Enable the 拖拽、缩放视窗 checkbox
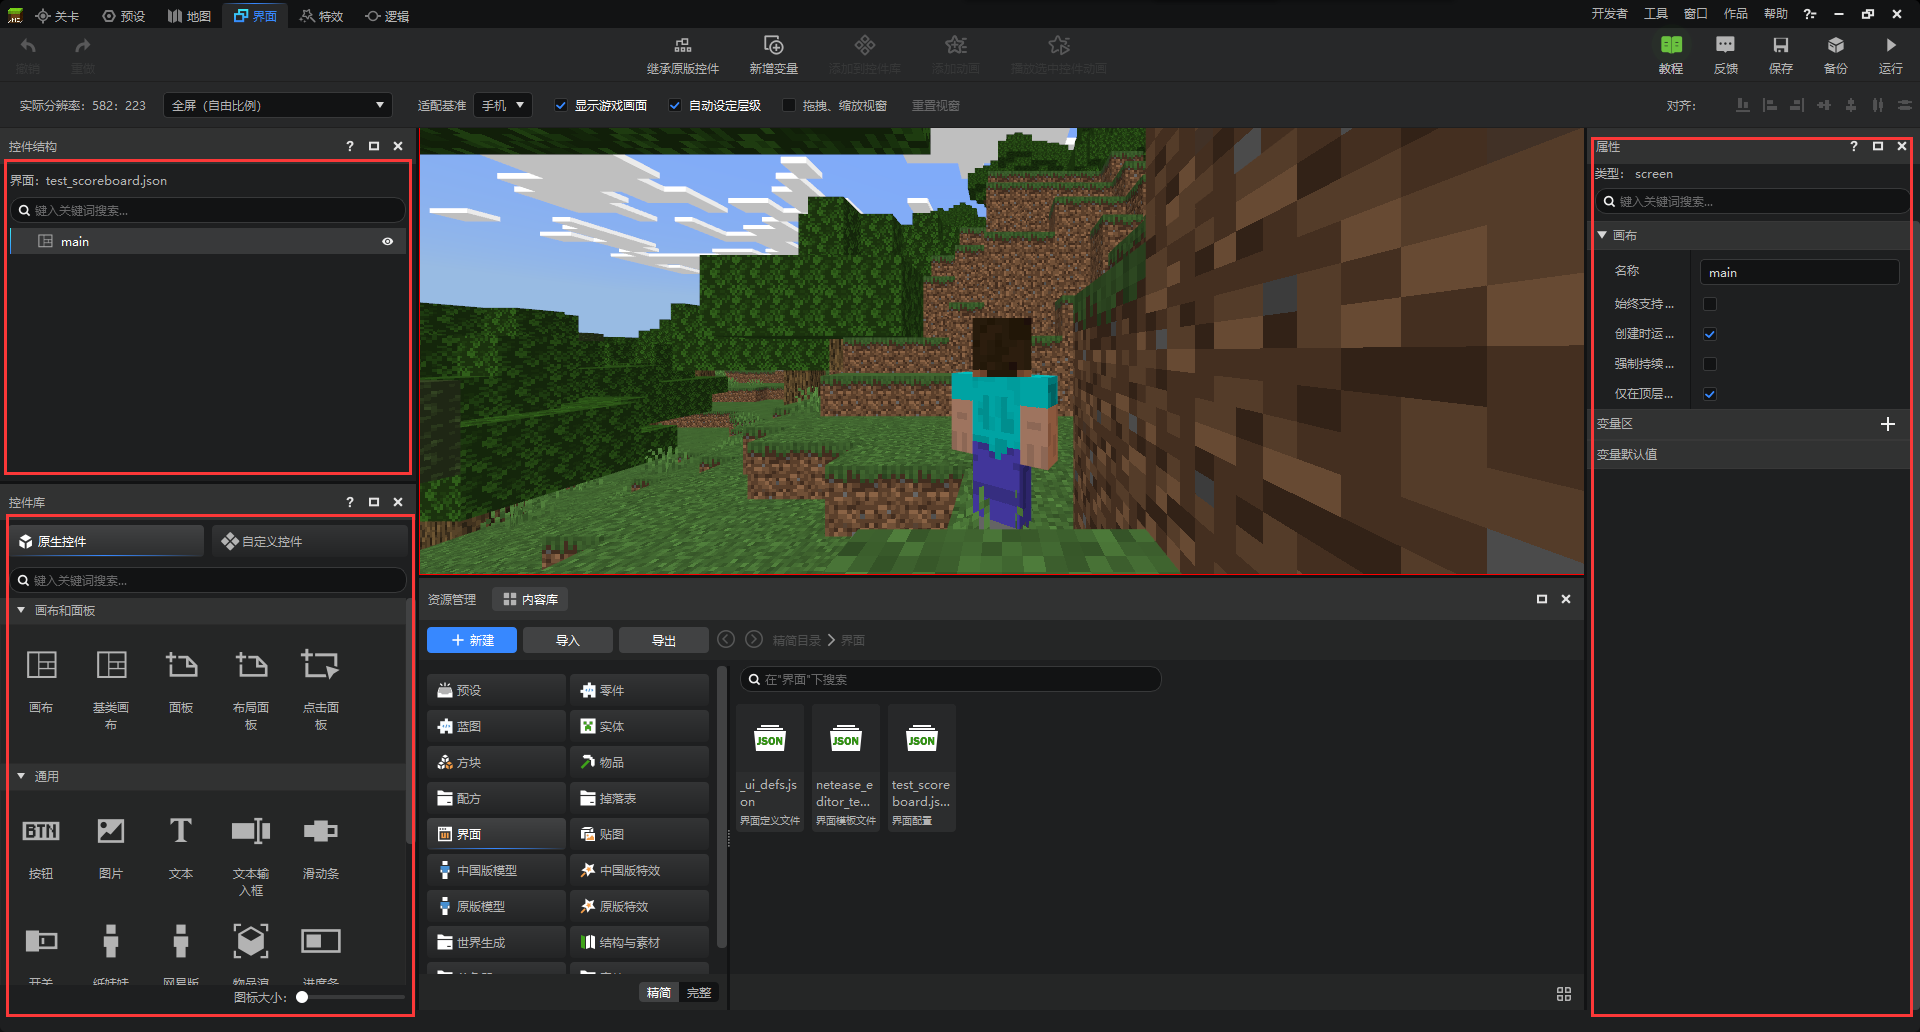 (x=789, y=105)
